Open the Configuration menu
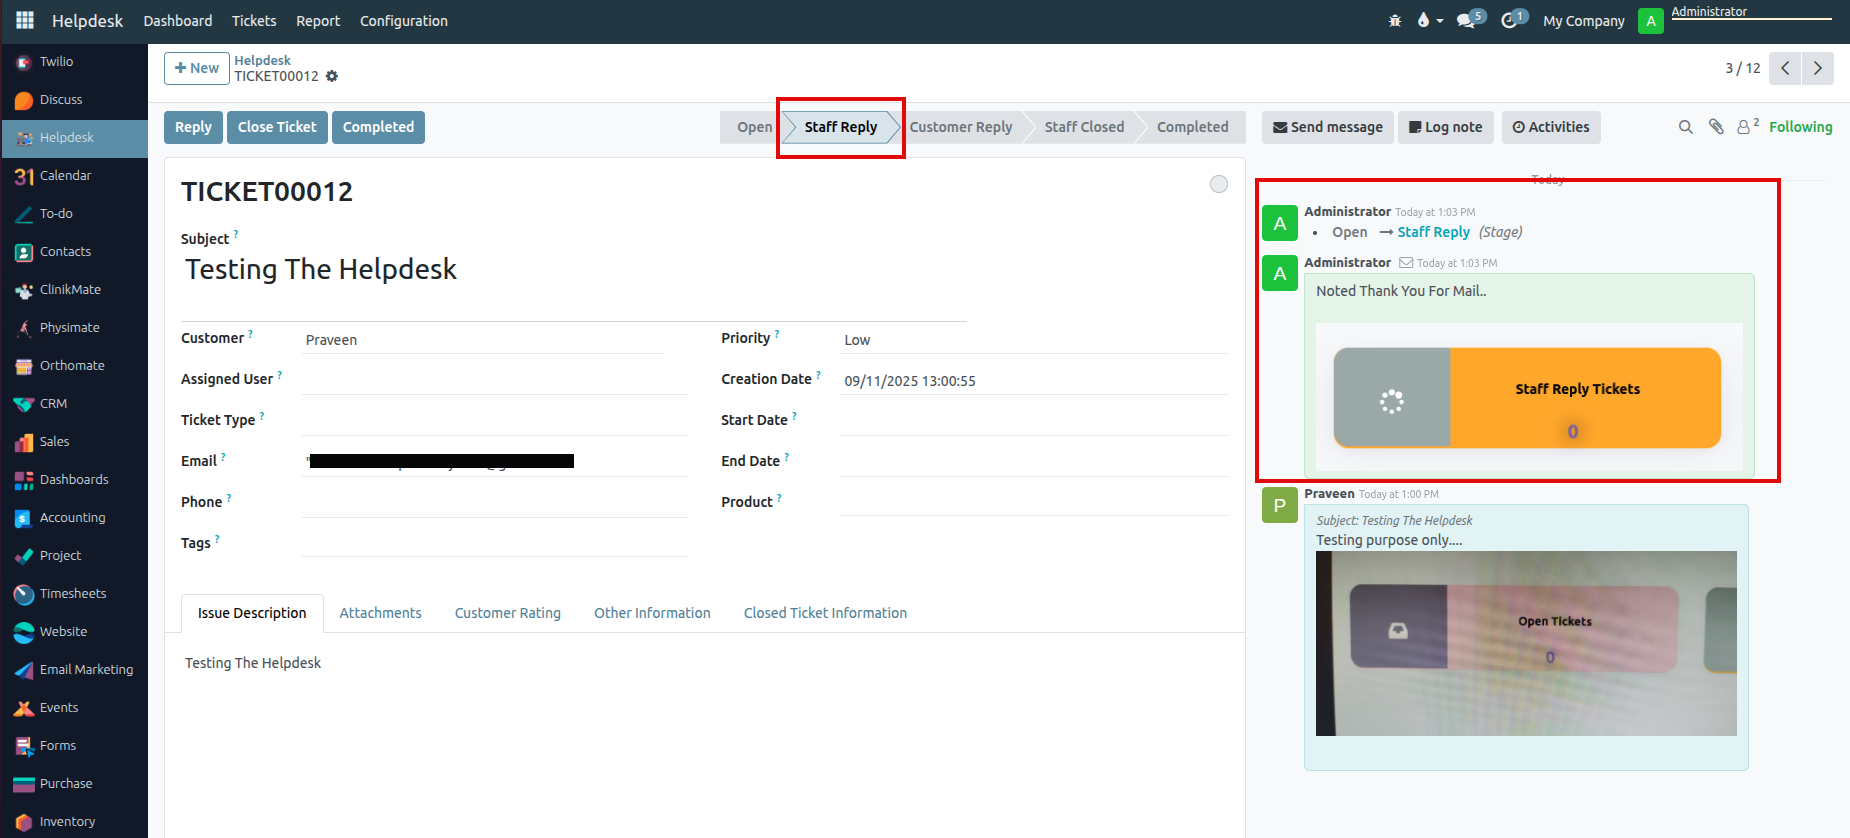The image size is (1850, 838). 403,21
